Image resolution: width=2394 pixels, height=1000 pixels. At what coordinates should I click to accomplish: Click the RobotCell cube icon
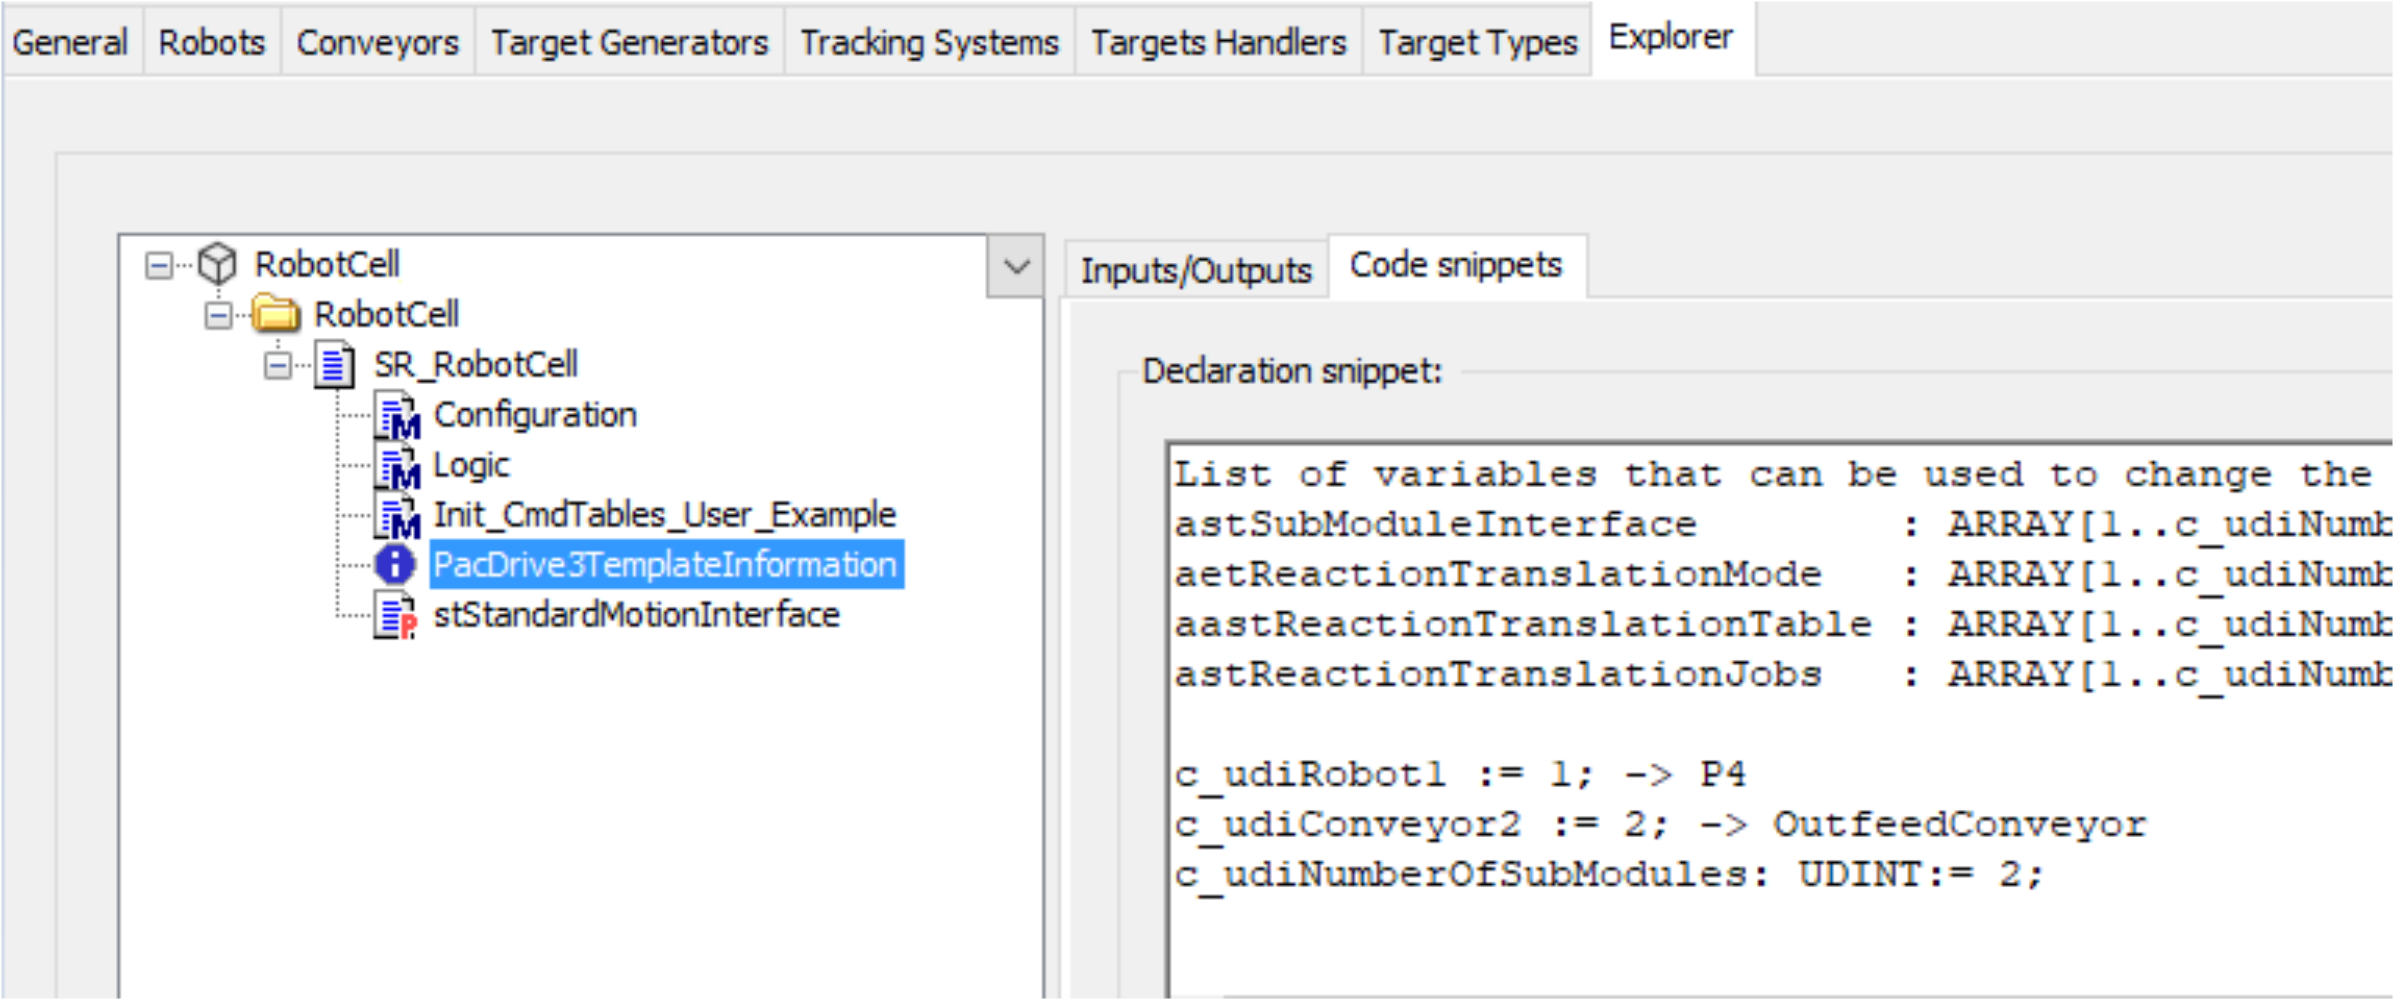pyautogui.click(x=215, y=263)
